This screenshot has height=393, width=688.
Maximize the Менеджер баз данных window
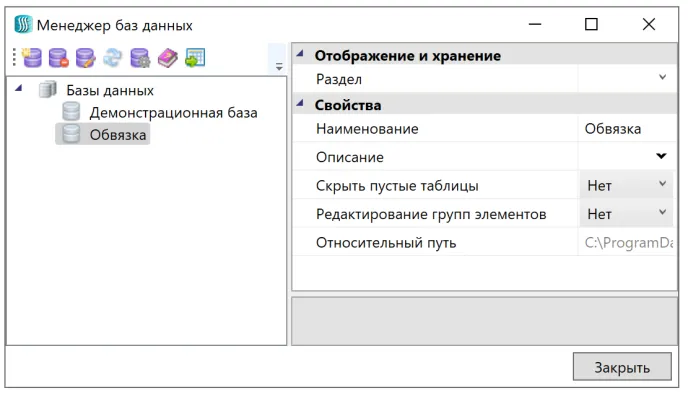[x=591, y=24]
